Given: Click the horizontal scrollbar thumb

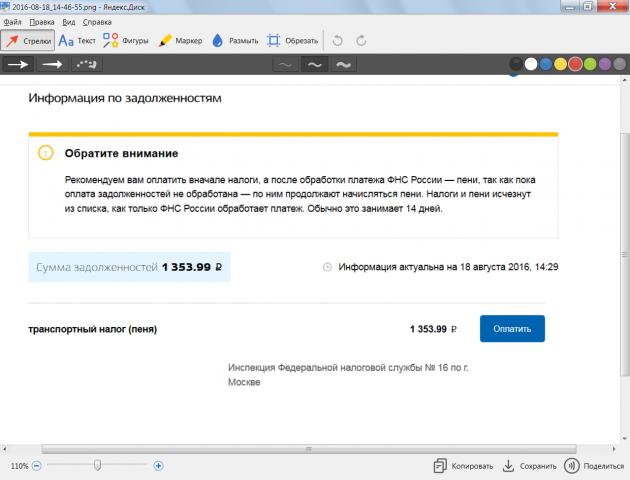Looking at the screenshot, I should [x=309, y=449].
